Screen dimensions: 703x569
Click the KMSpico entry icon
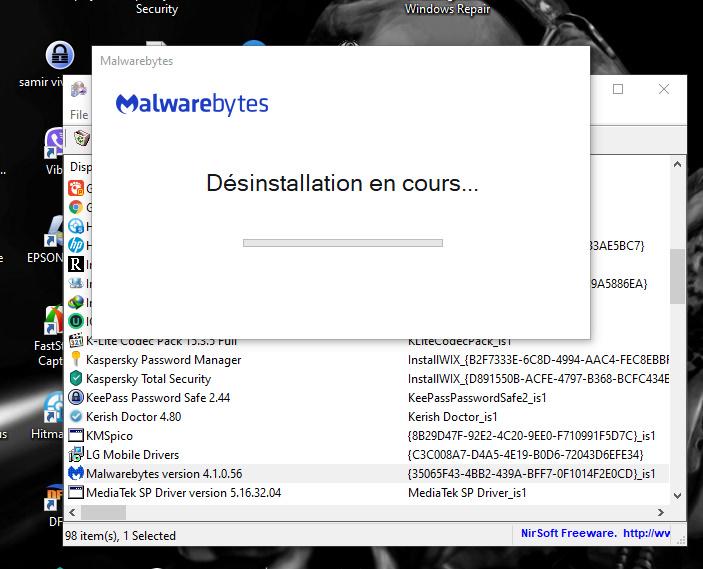click(x=76, y=435)
